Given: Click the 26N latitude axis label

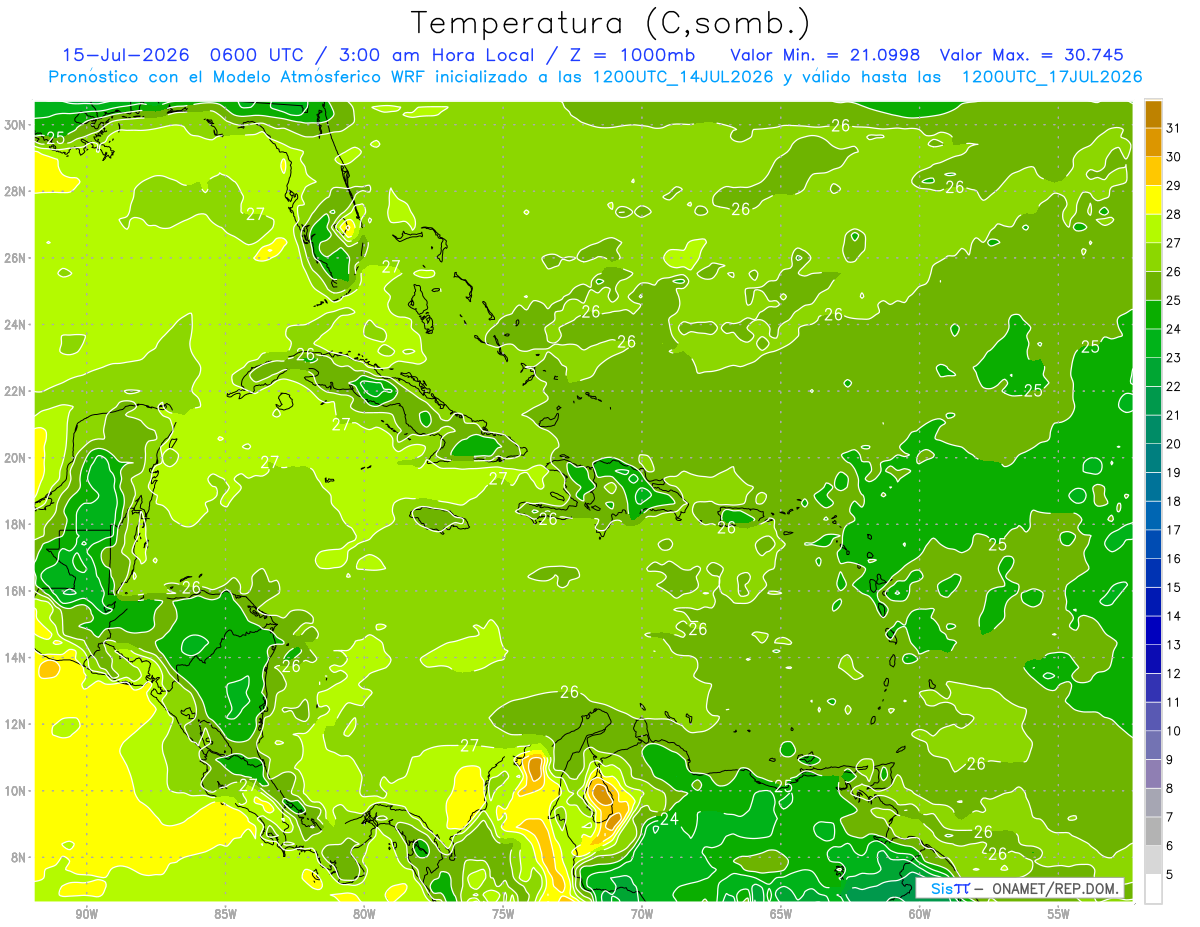Looking at the screenshot, I should pos(16,257).
